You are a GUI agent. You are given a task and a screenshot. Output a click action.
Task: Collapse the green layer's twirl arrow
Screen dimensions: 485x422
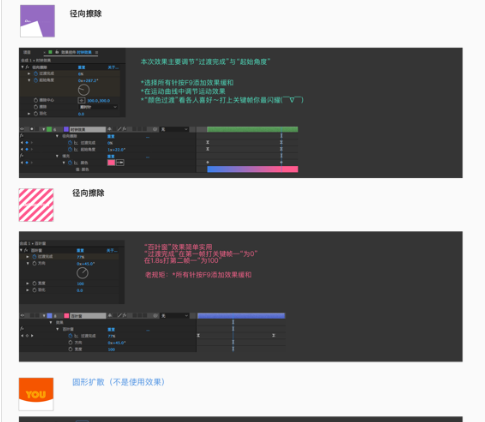pos(43,129)
